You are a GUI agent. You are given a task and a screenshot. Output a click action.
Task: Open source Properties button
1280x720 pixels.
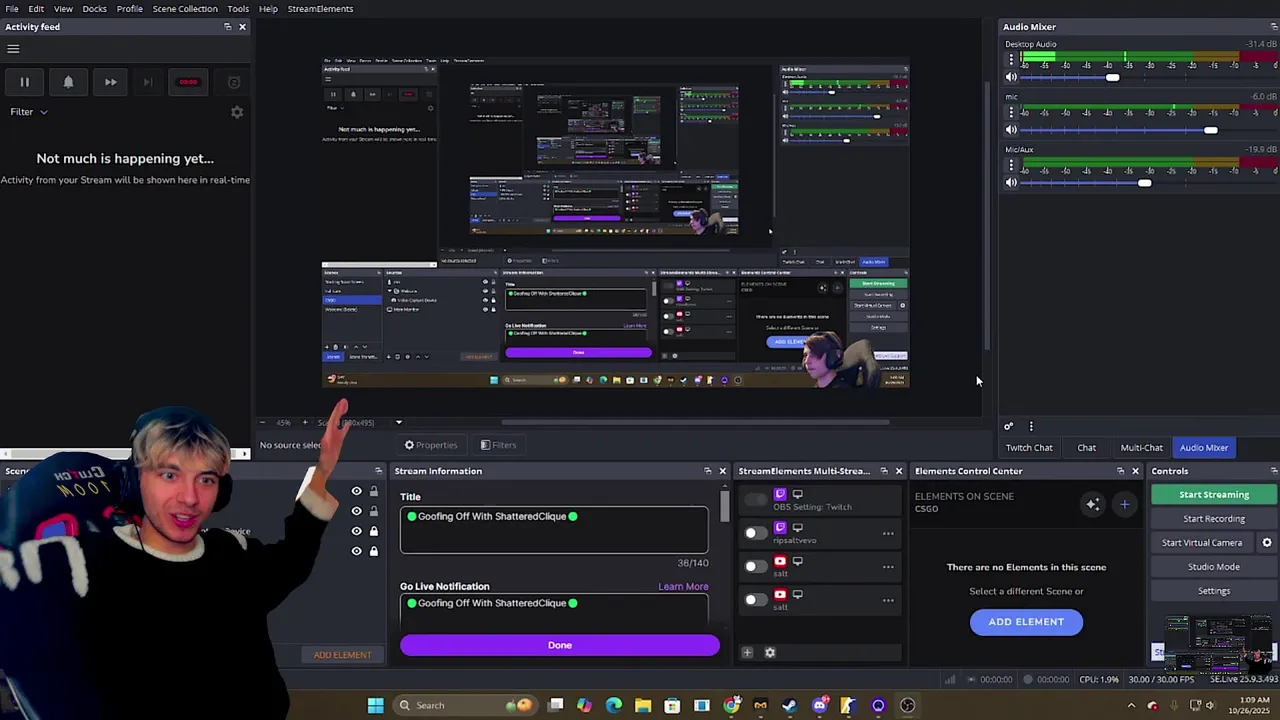tap(431, 445)
